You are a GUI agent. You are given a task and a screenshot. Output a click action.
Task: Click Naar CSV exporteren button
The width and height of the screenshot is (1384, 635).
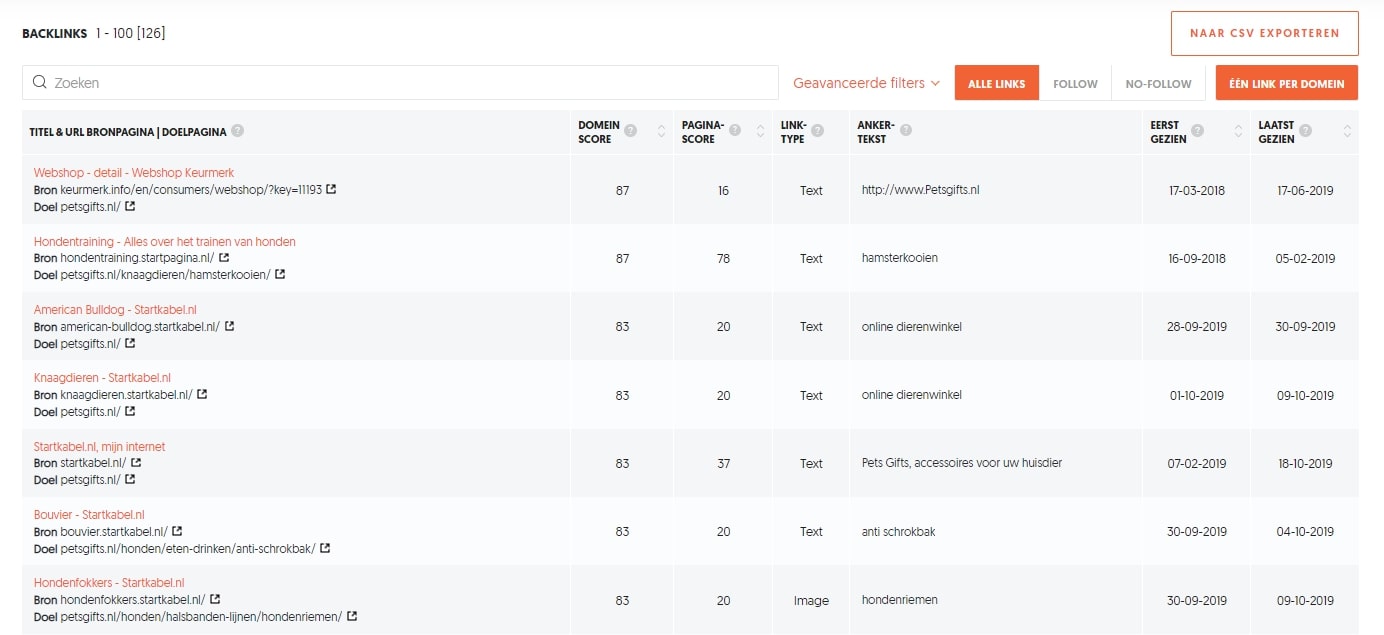coord(1264,33)
